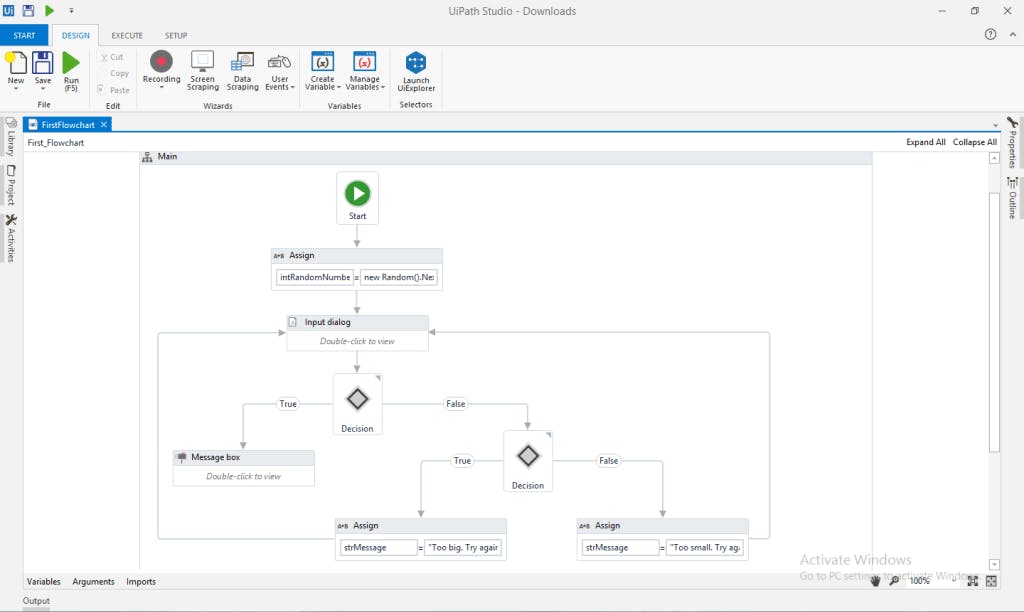Select the strMessage field in the Assign activity
Image resolution: width=1024 pixels, height=612 pixels.
(x=378, y=547)
